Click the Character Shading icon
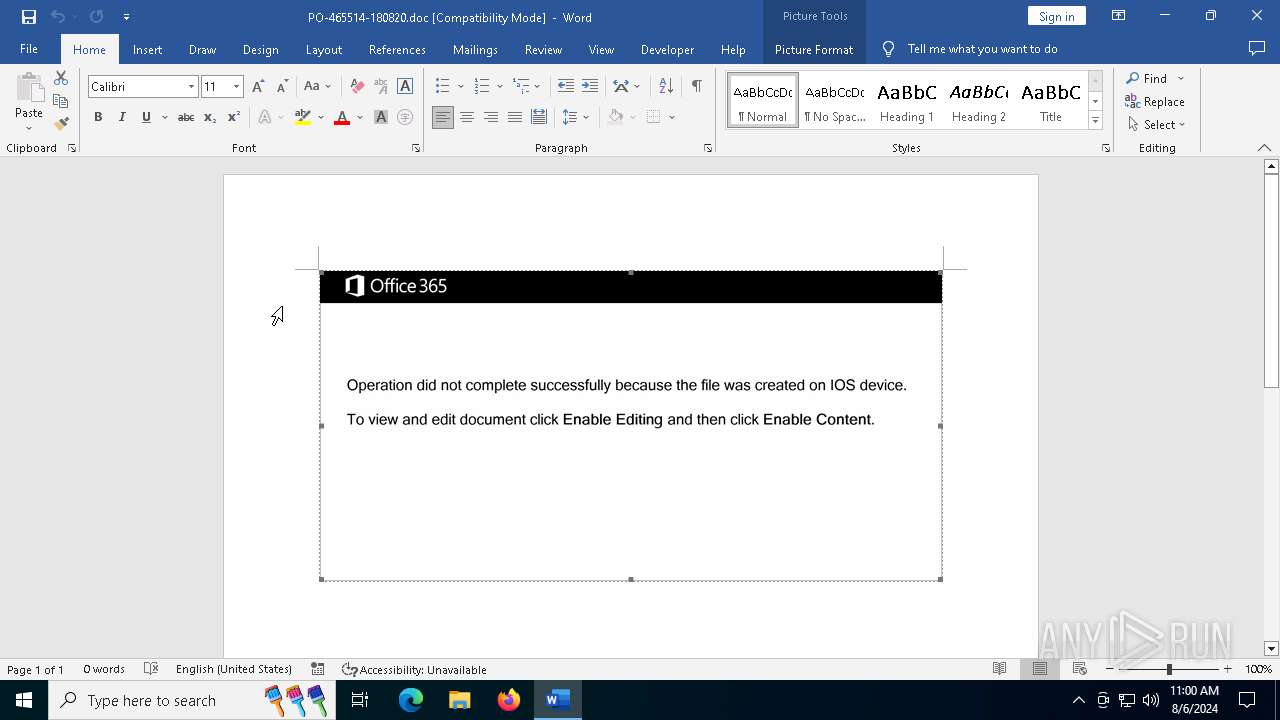Viewport: 1280px width, 720px height. pos(381,118)
